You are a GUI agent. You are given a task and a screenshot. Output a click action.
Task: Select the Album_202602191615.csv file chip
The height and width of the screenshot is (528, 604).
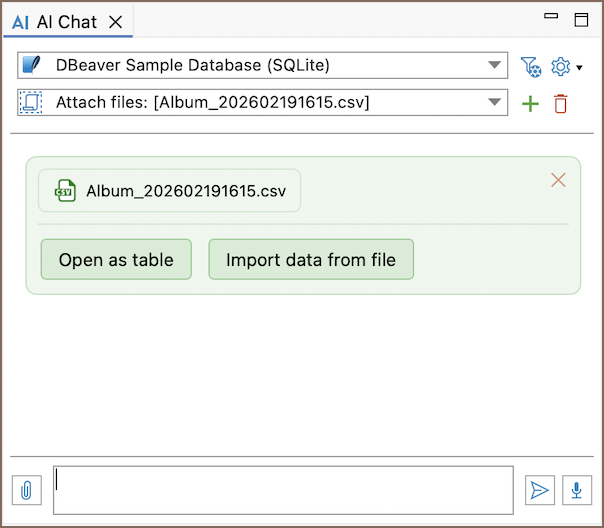tap(169, 191)
